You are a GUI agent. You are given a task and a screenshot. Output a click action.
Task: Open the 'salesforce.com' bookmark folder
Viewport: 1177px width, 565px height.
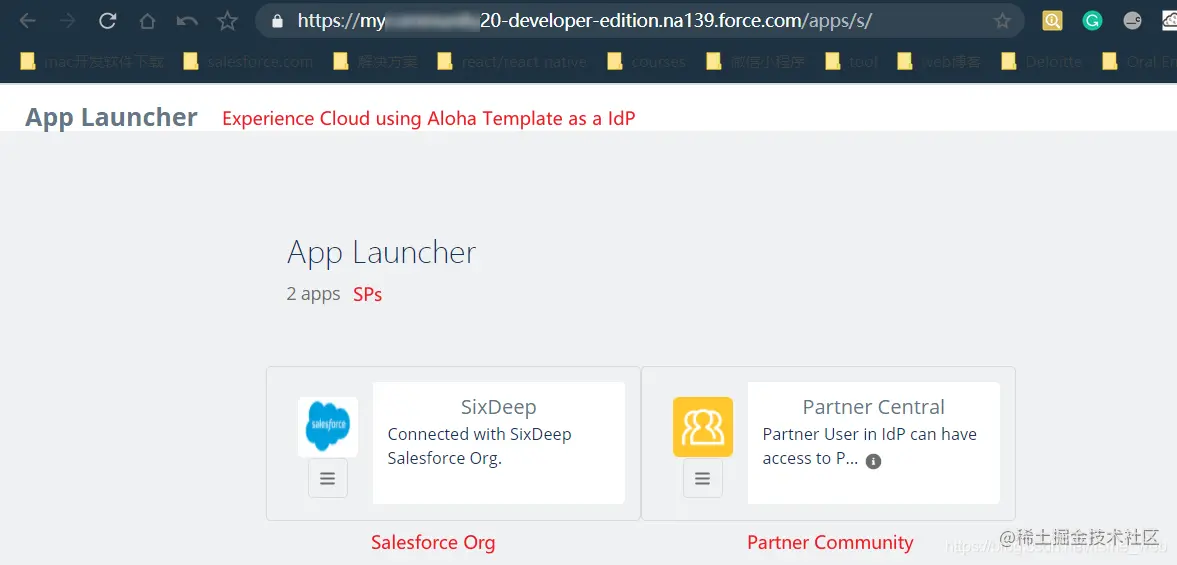[x=248, y=62]
